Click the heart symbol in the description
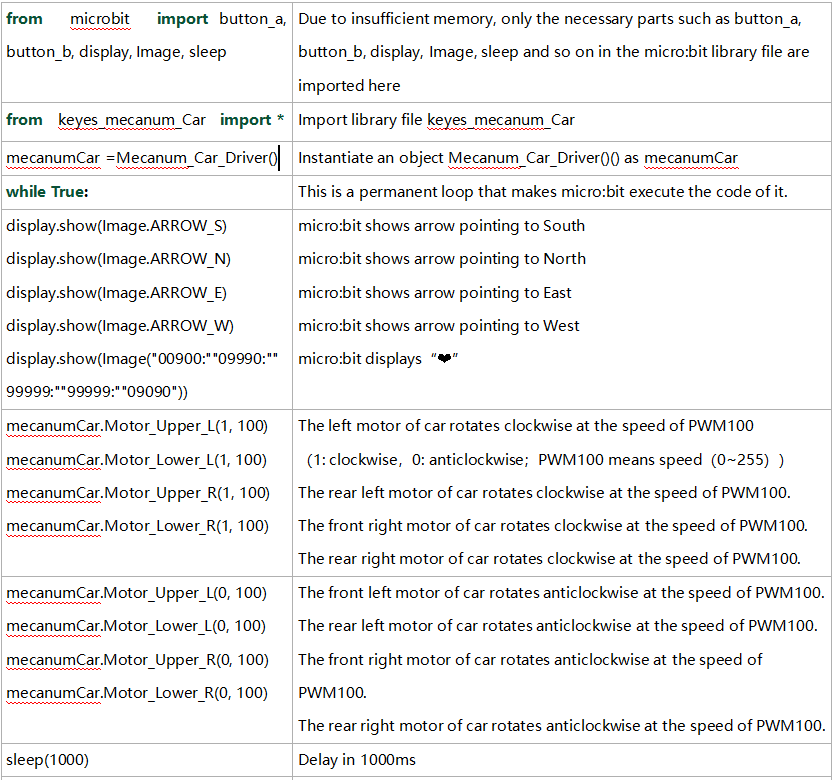This screenshot has width=836, height=780. click(x=444, y=359)
